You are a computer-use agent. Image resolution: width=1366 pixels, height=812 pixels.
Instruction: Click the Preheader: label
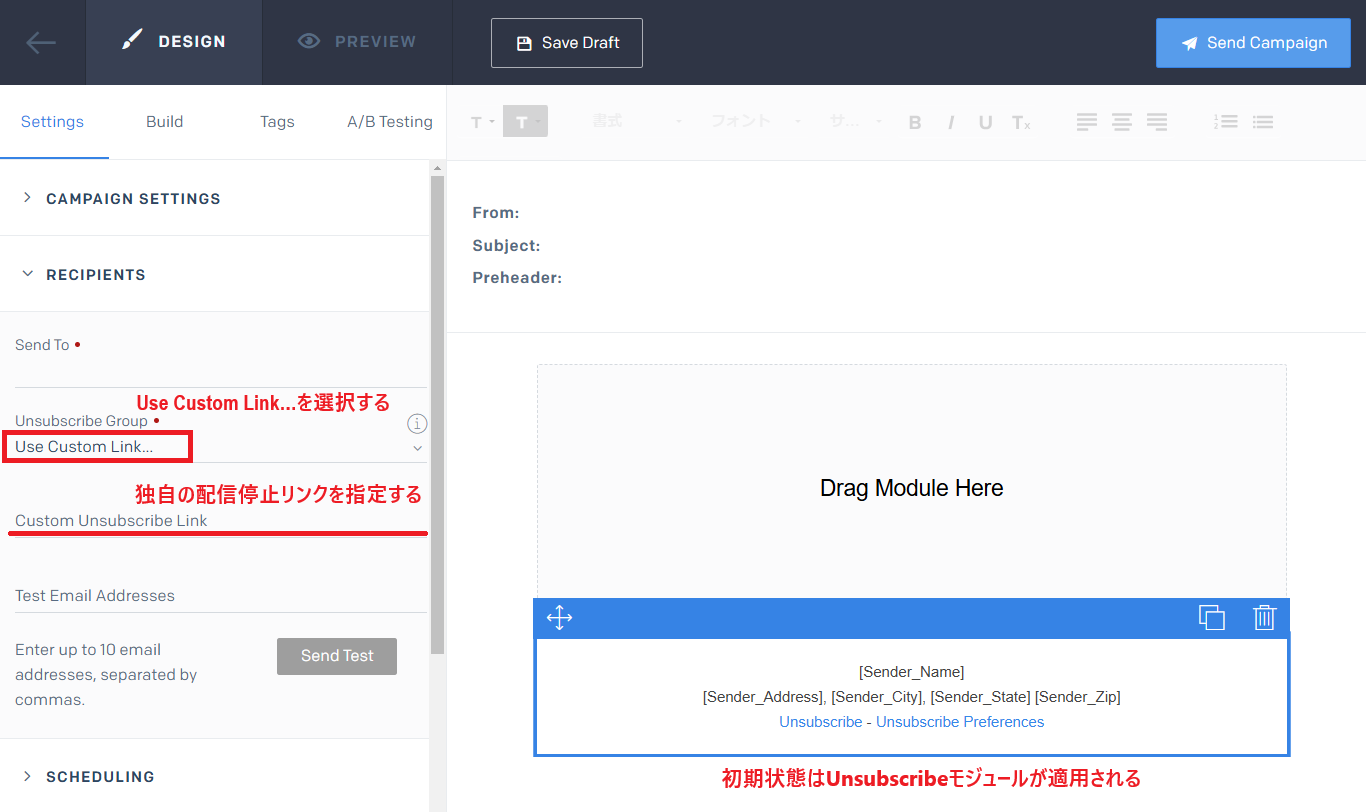pyautogui.click(x=517, y=278)
